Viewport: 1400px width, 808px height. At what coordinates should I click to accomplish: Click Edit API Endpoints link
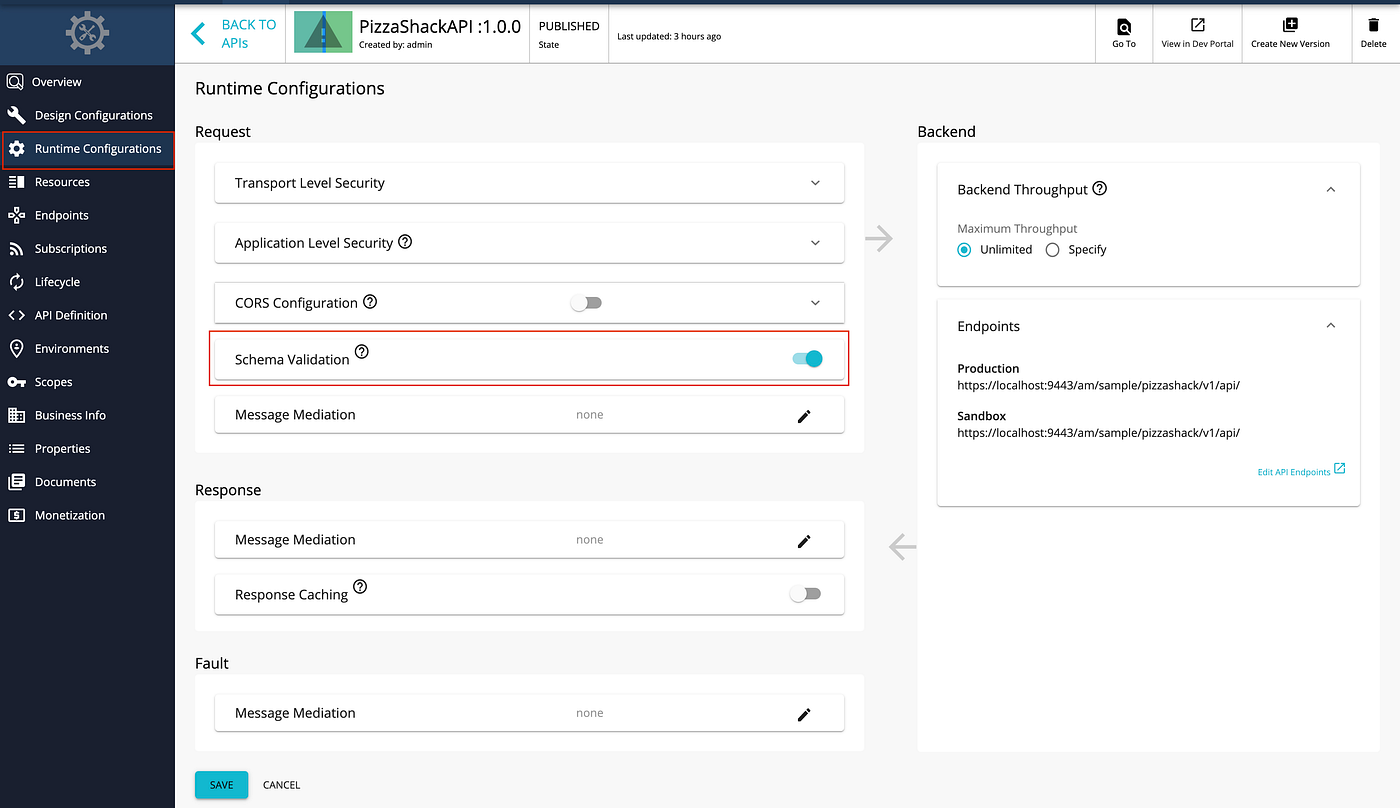tap(1294, 470)
